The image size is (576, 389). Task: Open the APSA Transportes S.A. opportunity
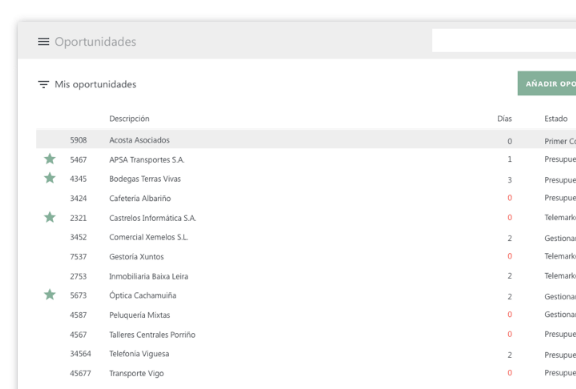click(x=147, y=160)
